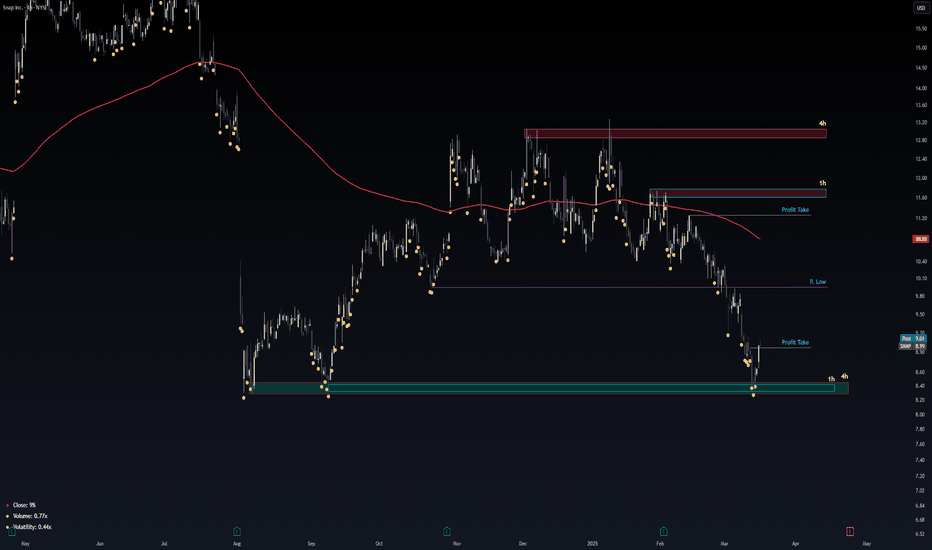Image resolution: width=932 pixels, height=550 pixels.
Task: Click the earnings marker above the Aug label
Action: 237,531
